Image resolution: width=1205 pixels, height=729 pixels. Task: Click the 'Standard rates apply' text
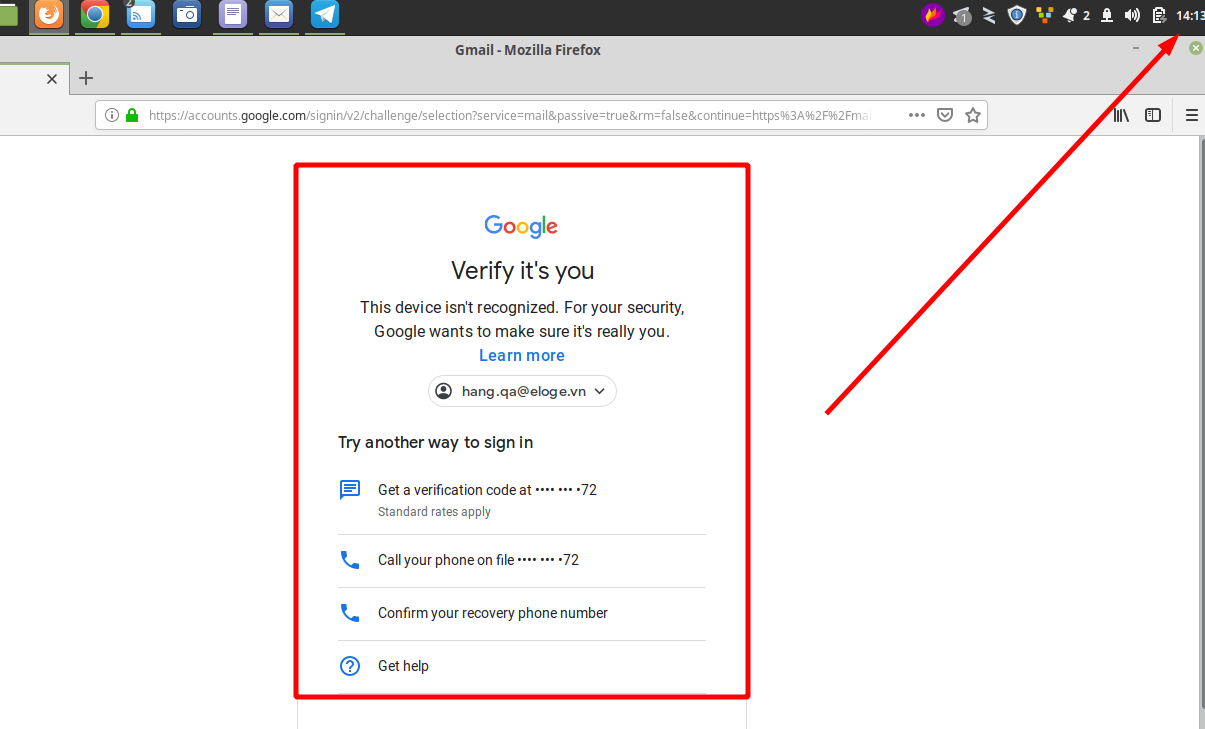434,512
